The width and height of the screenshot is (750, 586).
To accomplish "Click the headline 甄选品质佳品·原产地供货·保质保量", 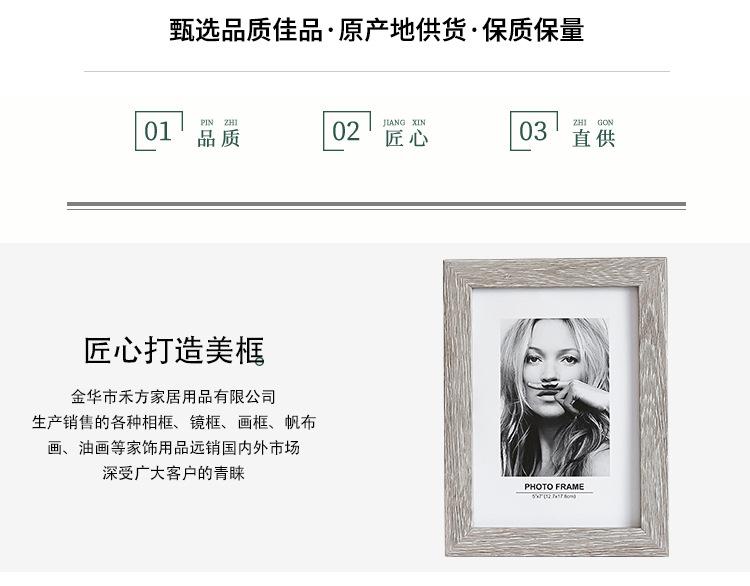I will (x=376, y=30).
